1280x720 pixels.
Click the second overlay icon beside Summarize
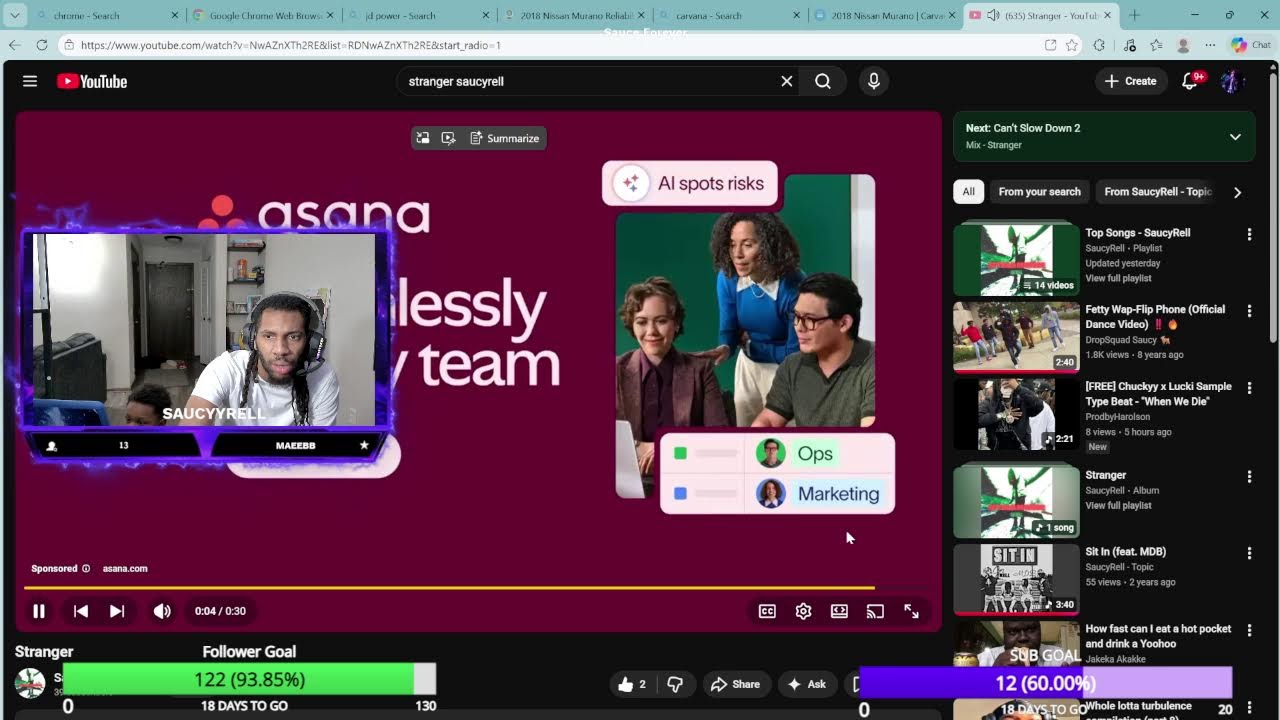(448, 138)
